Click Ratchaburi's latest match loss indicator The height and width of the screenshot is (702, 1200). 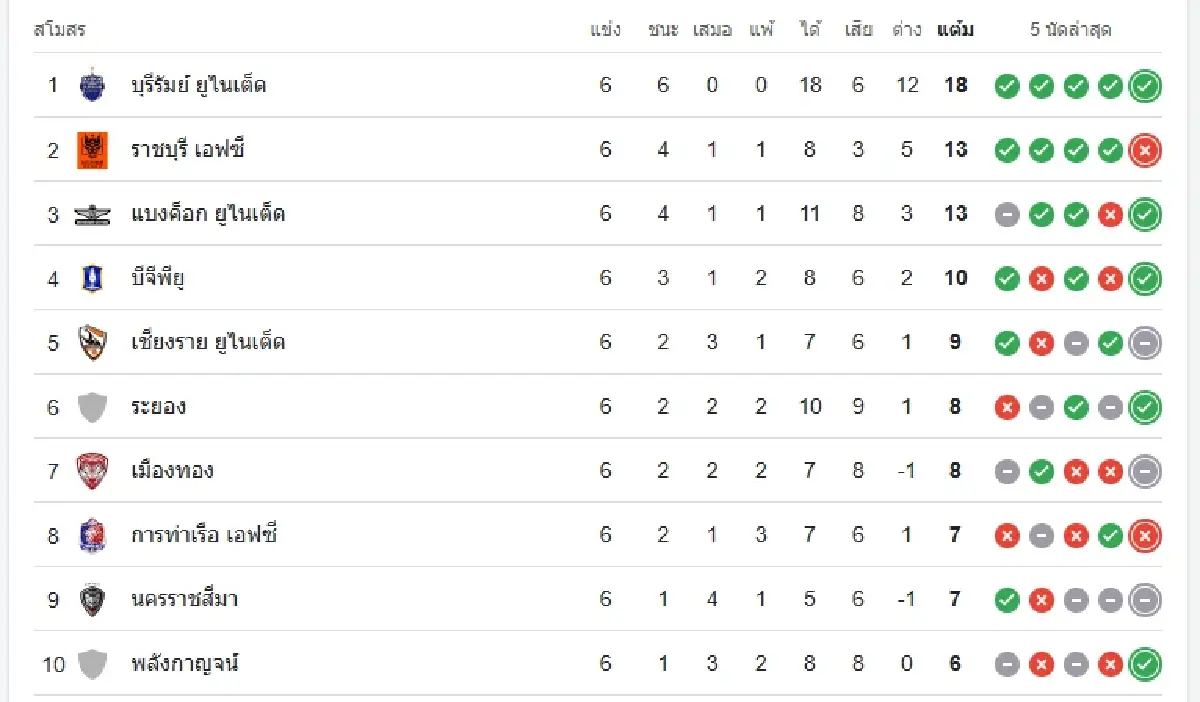(x=1145, y=150)
